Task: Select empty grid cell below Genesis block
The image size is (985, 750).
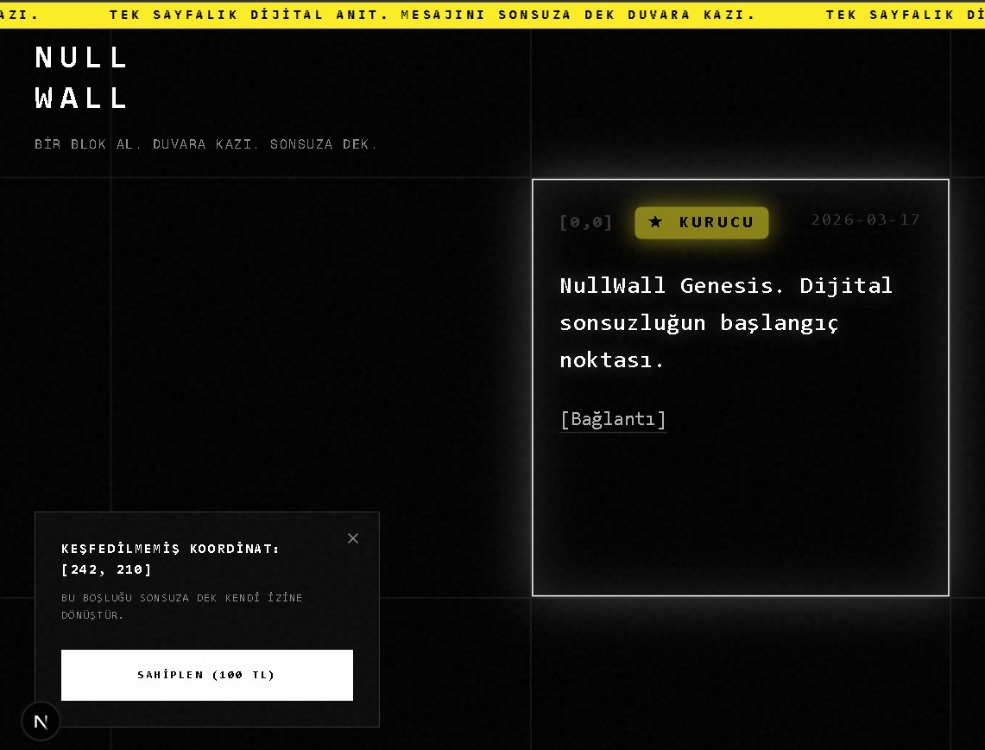Action: (x=741, y=674)
